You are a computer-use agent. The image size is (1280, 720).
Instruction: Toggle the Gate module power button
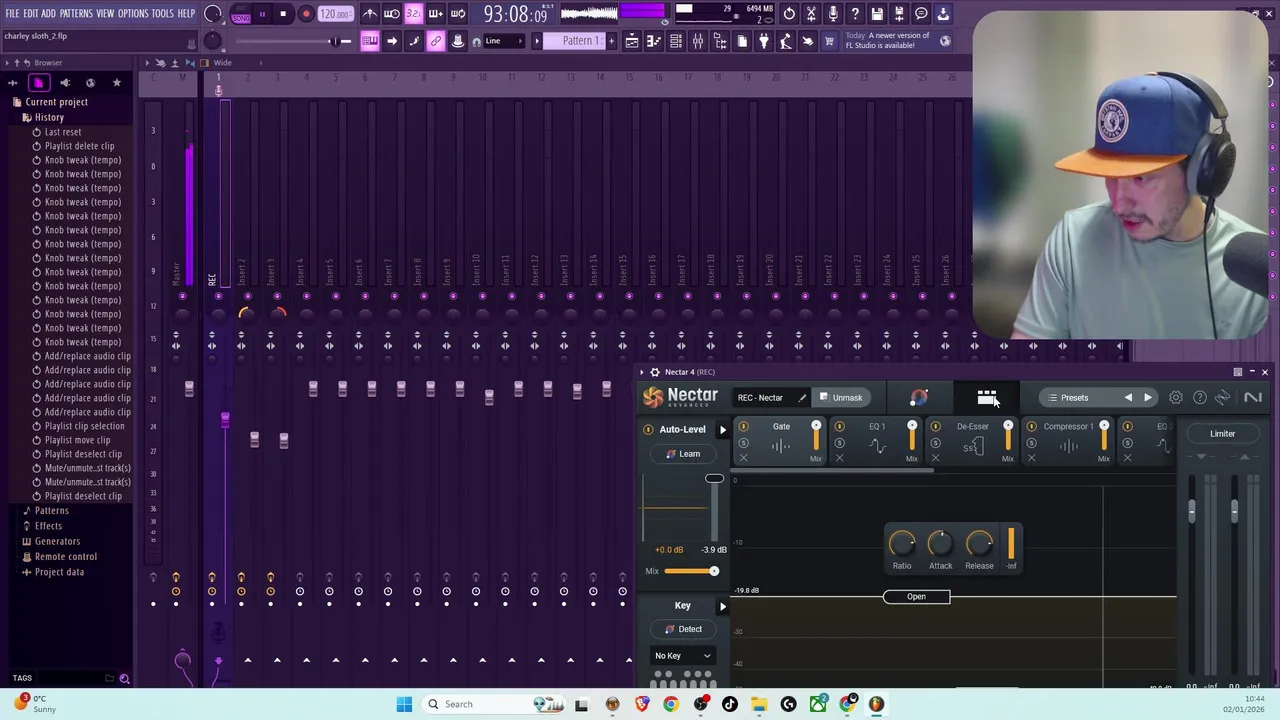[743, 427]
